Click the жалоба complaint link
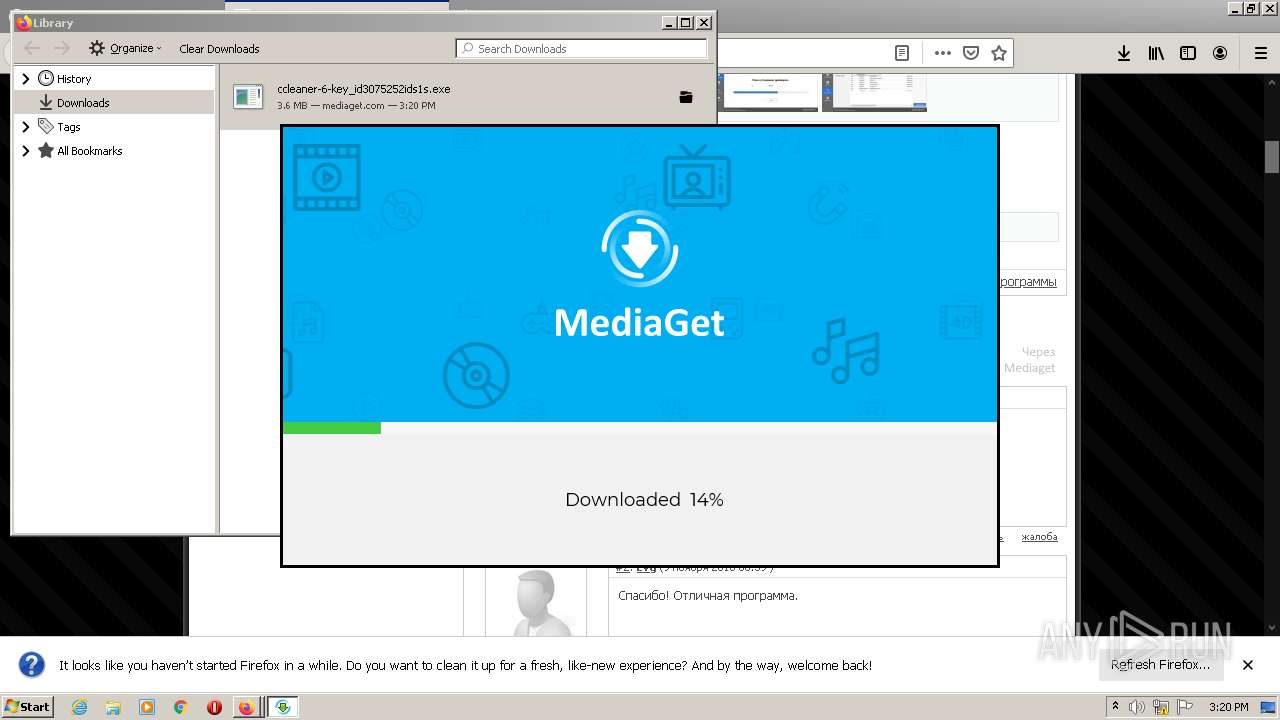 [1039, 537]
